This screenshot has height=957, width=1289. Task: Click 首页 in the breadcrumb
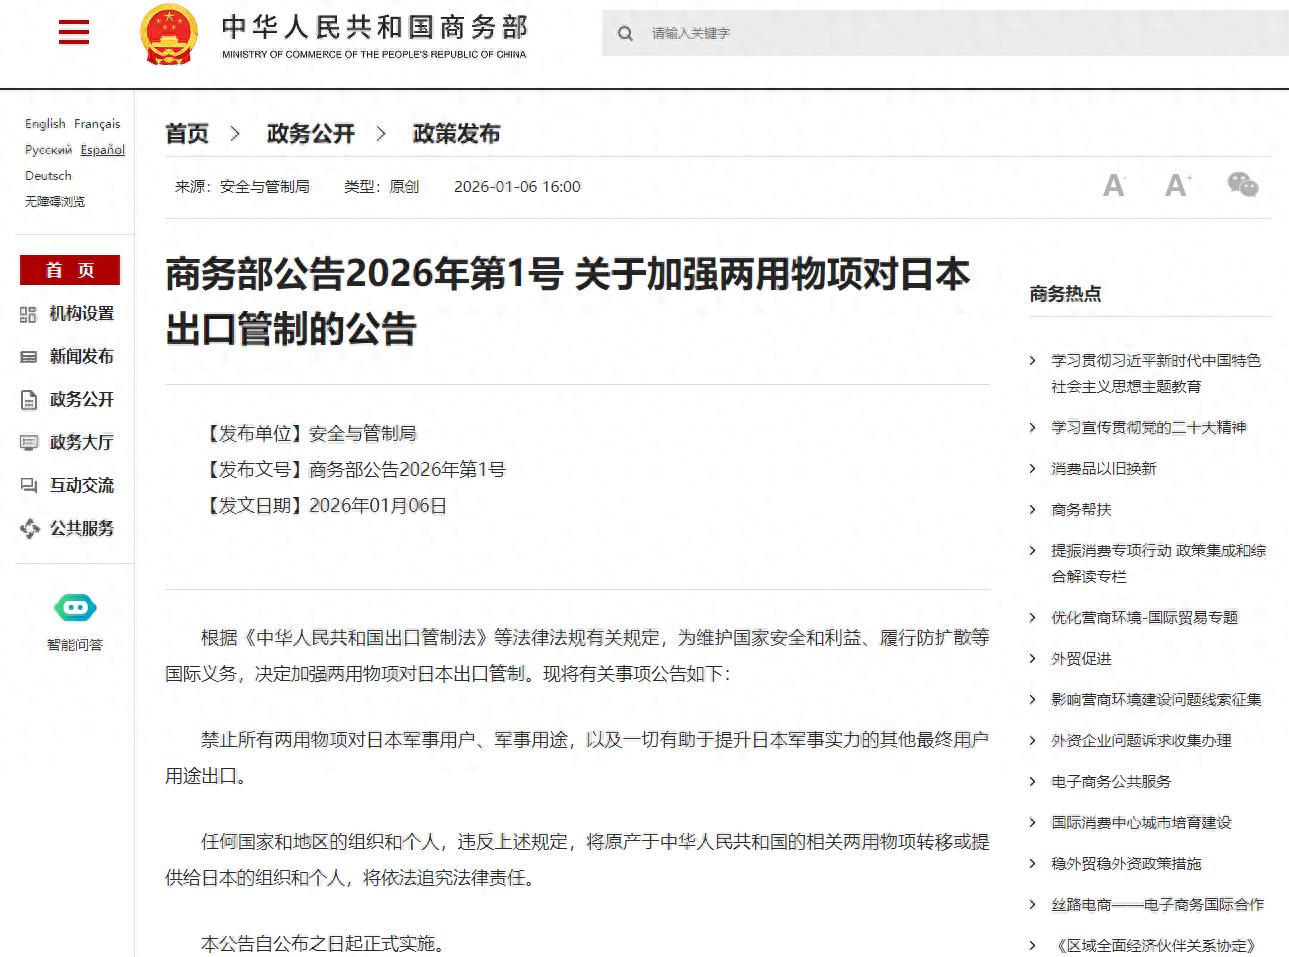coord(187,134)
